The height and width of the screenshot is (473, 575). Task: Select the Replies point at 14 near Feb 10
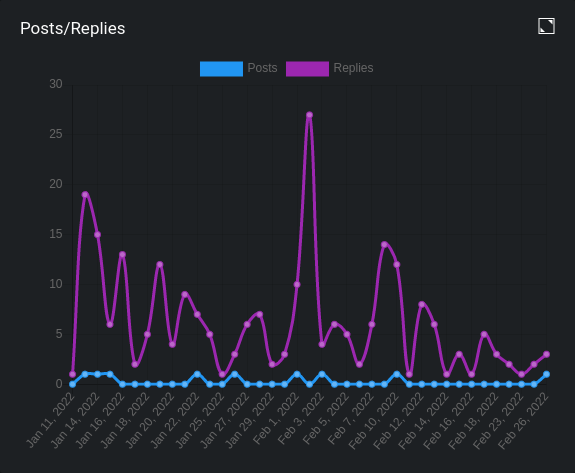point(384,245)
